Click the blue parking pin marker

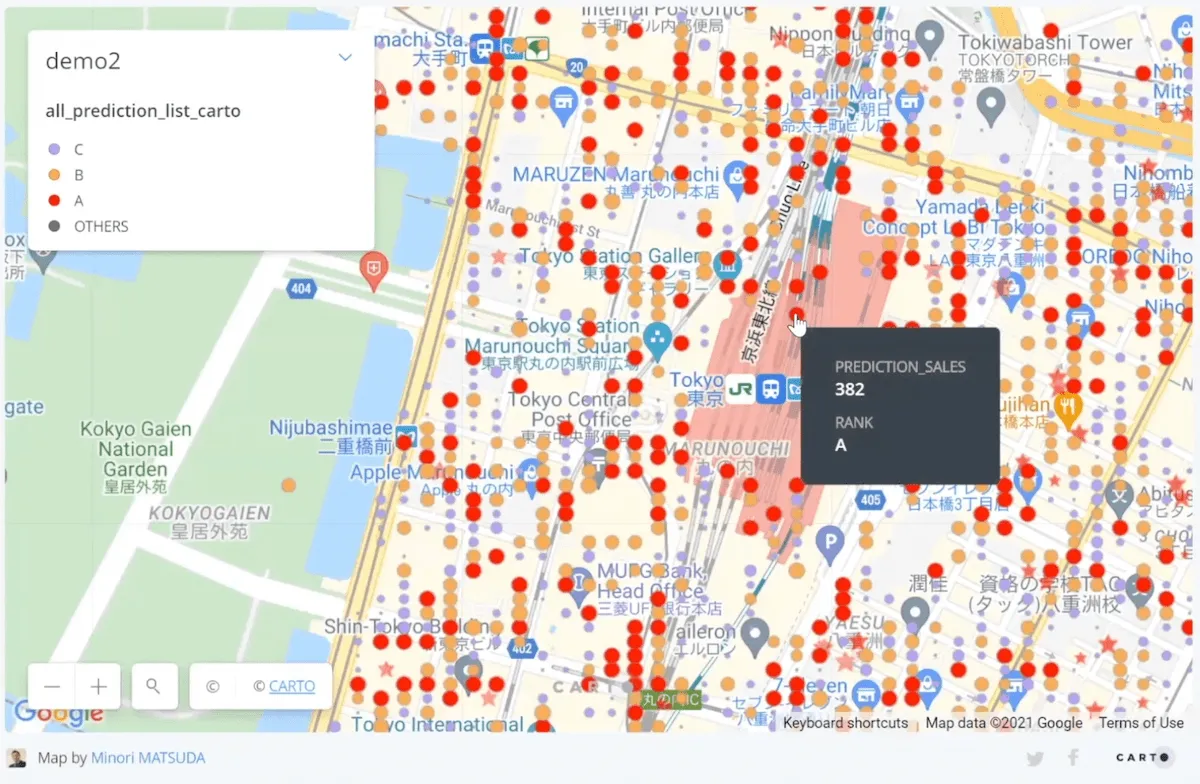(829, 543)
